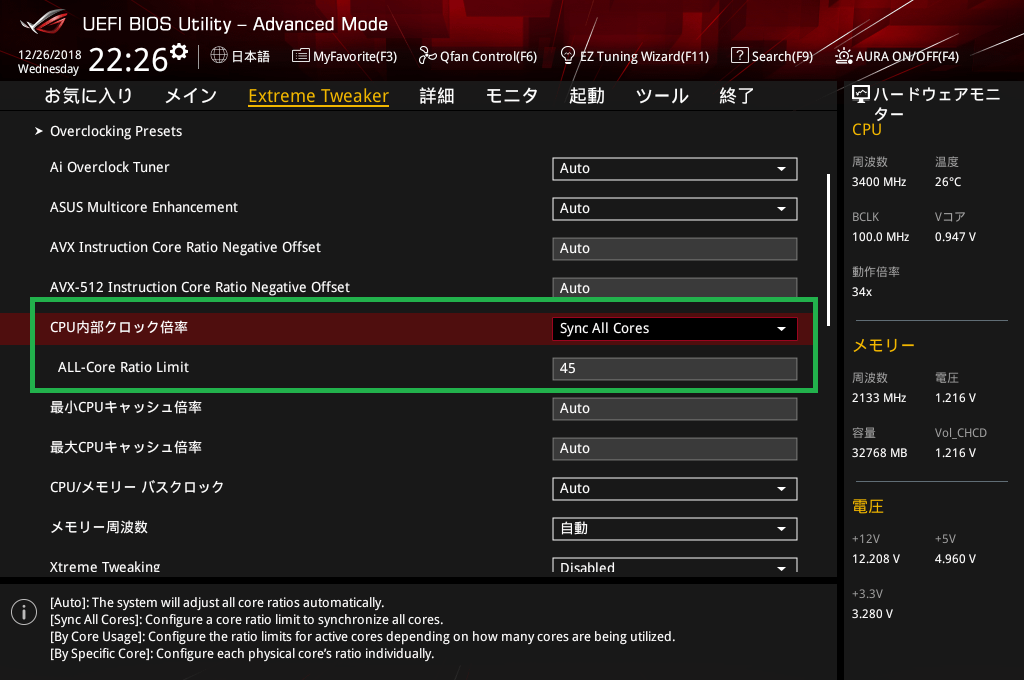This screenshot has width=1024, height=680.
Task: Switch to 起動 tab
Action: pos(586,96)
